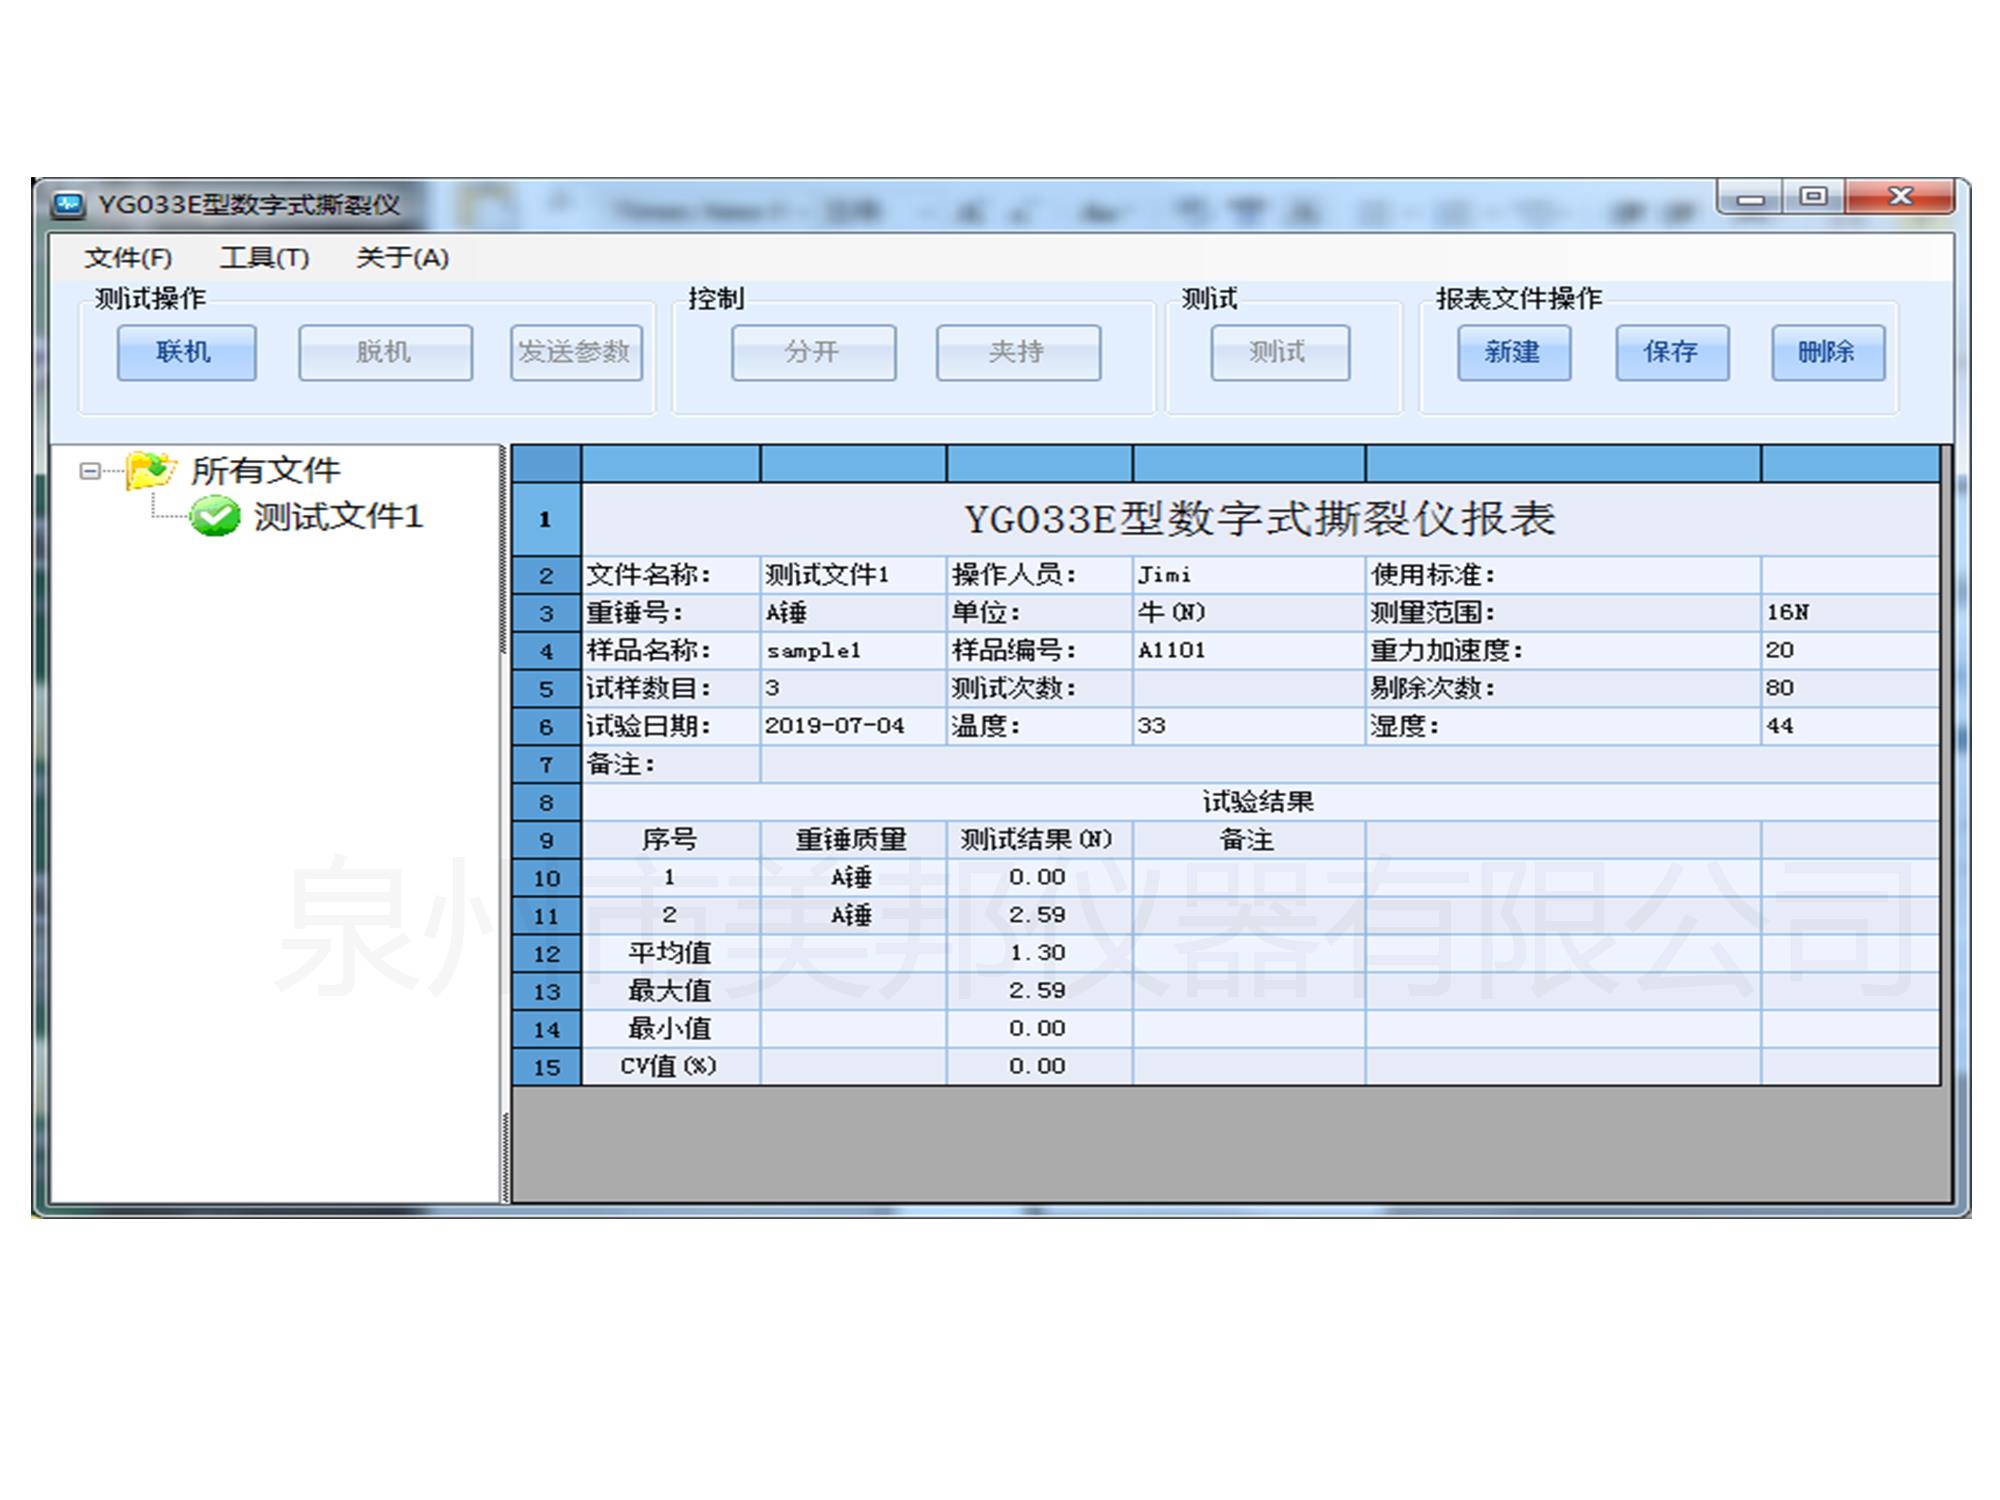Click the 夹持 clamp button
The width and height of the screenshot is (2000, 1500).
1017,352
